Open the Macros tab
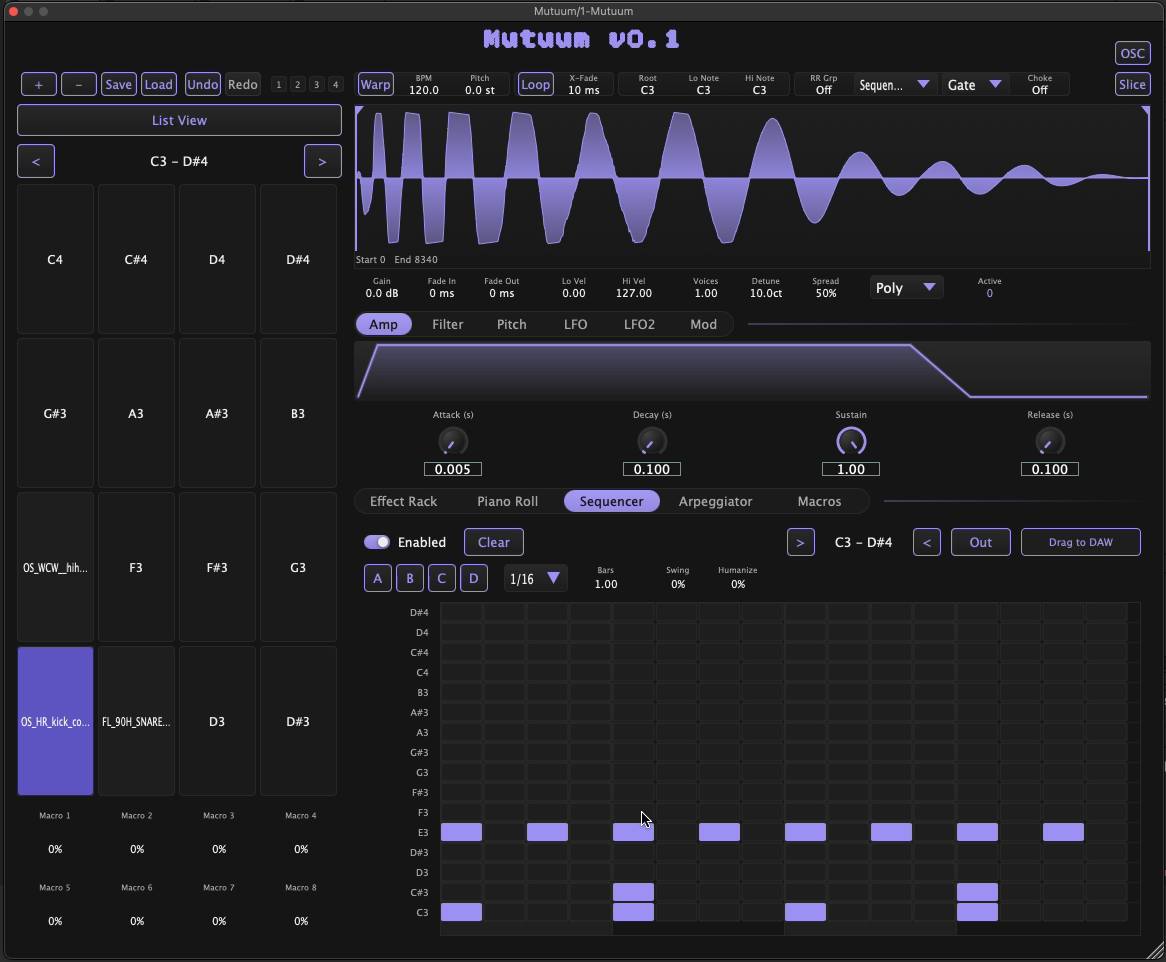This screenshot has width=1166, height=962. coord(819,501)
